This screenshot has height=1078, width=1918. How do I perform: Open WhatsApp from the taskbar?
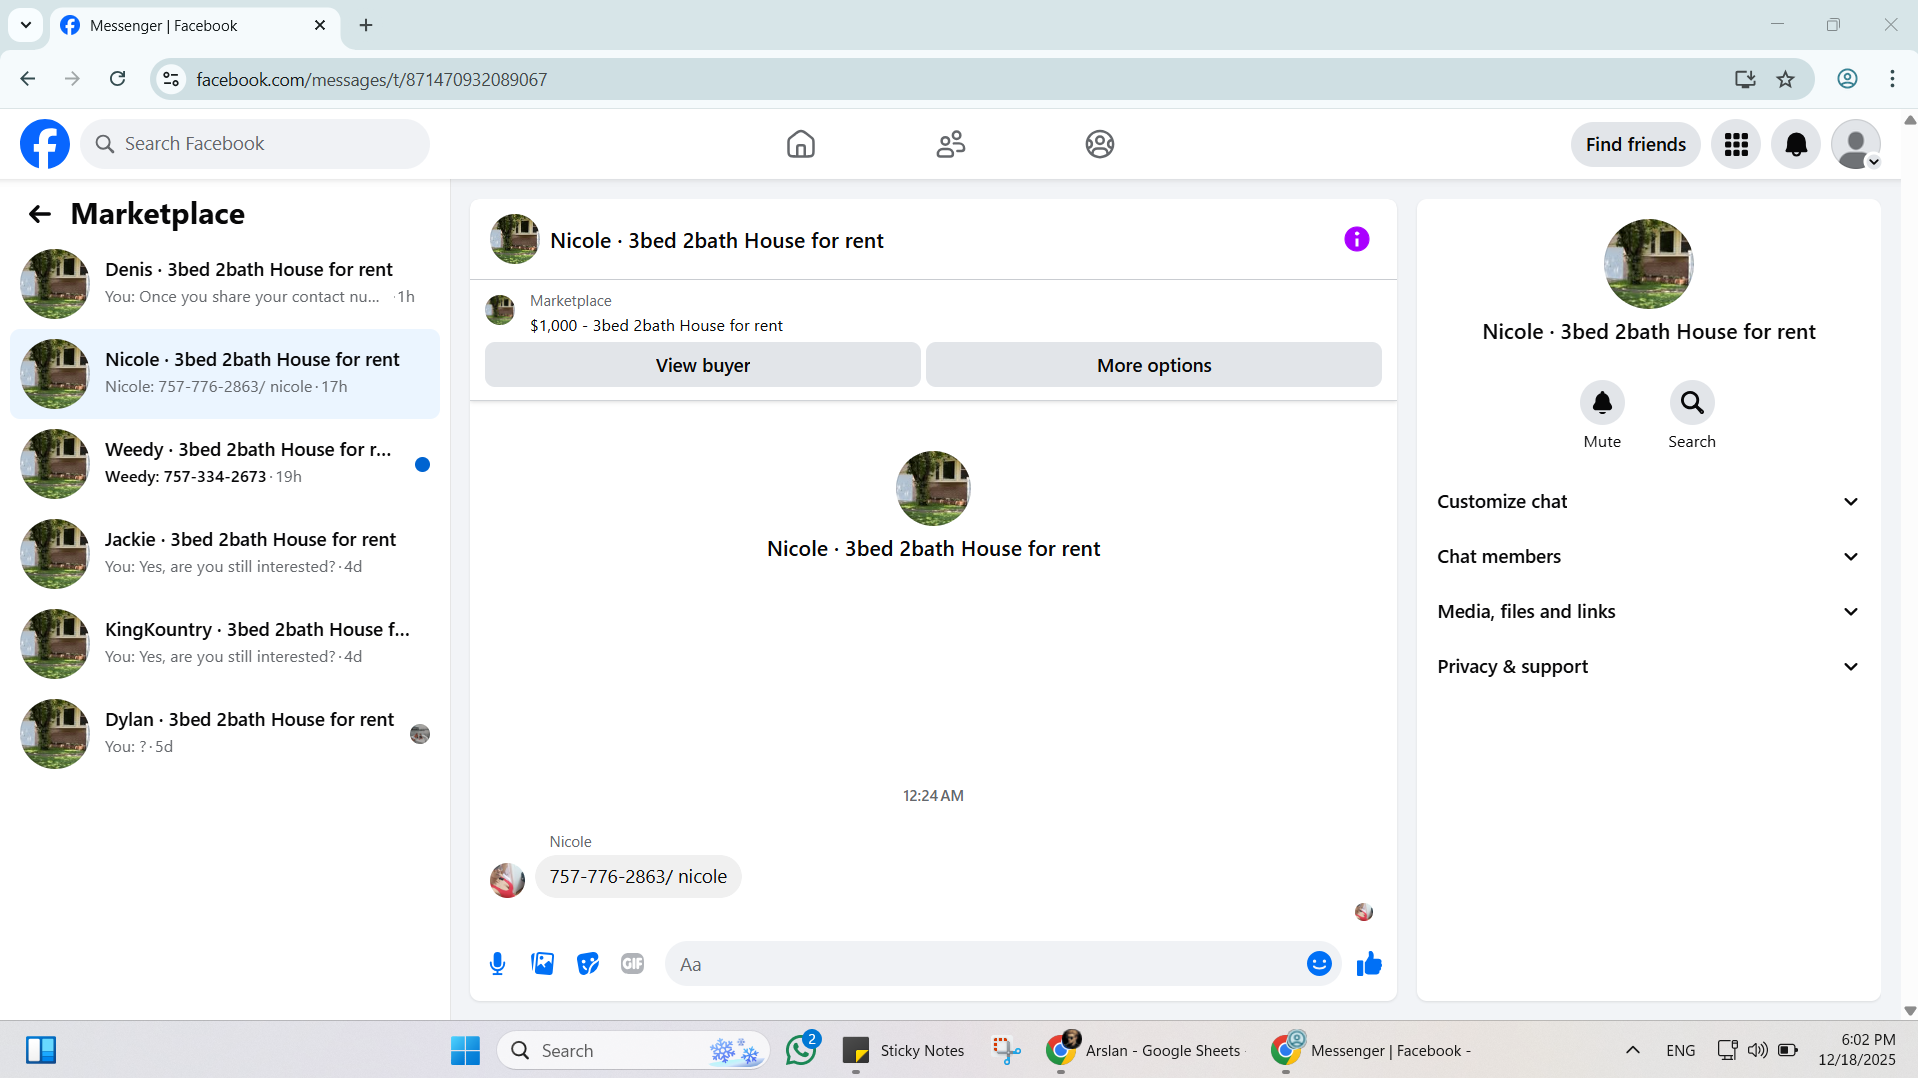[802, 1050]
